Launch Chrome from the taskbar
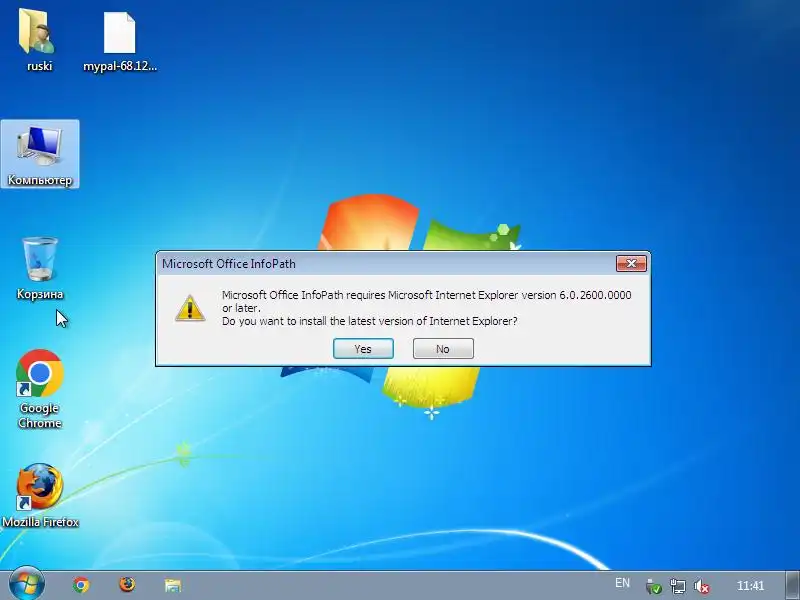The width and height of the screenshot is (800, 600). coord(81,585)
